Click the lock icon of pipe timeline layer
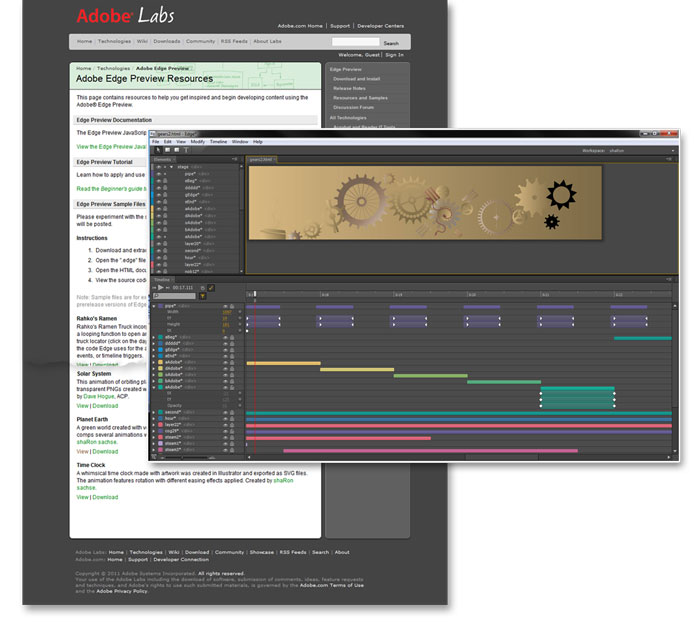Viewport: 700px width, 630px height. coord(232,306)
